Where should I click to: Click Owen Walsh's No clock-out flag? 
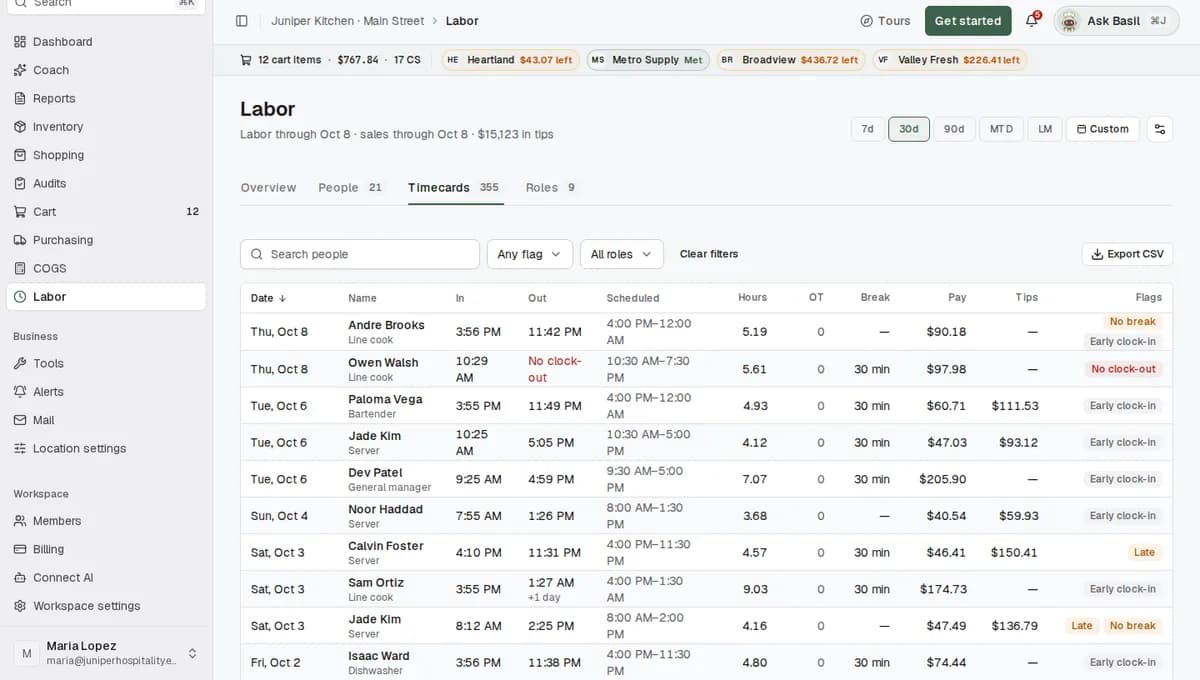click(1123, 369)
